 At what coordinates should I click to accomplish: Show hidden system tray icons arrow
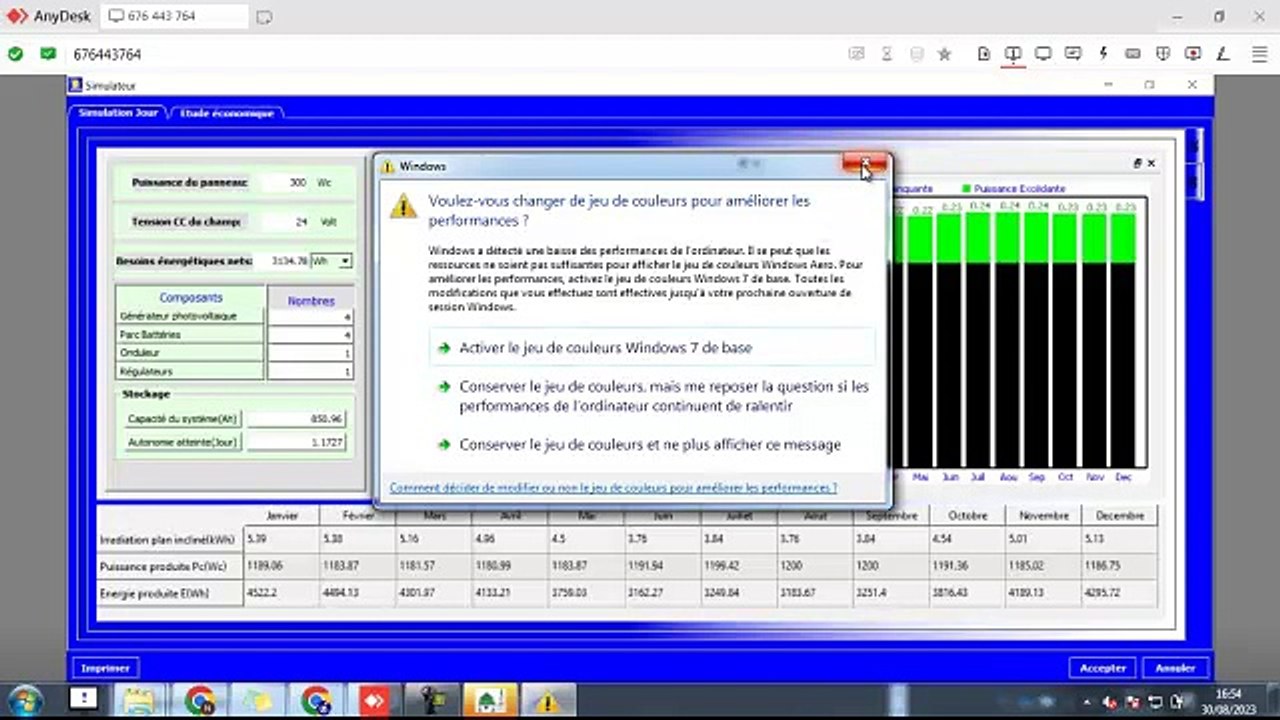tap(1087, 700)
